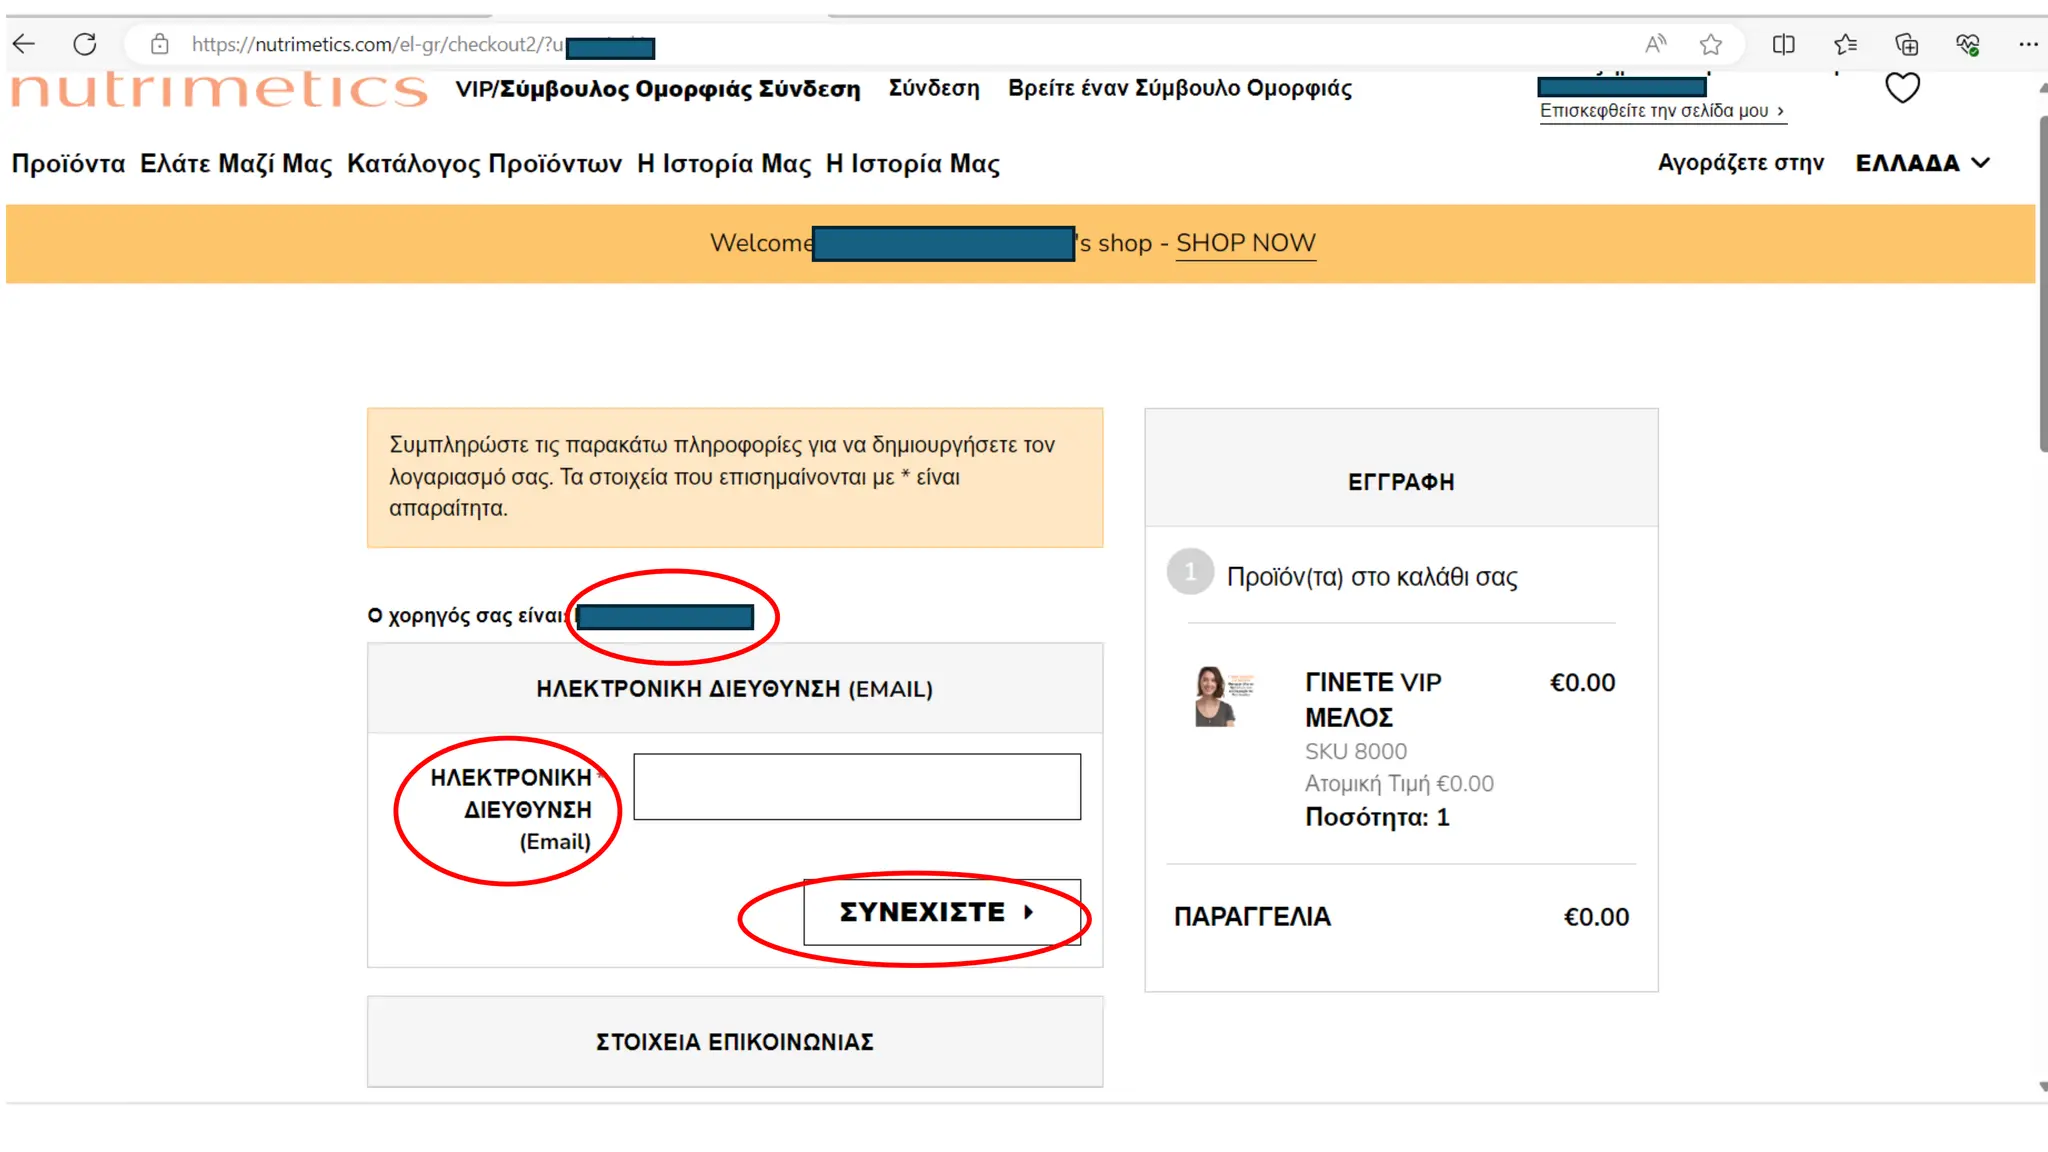Click the Σύνδεση login link
The height and width of the screenshot is (1152, 2048).
click(934, 89)
